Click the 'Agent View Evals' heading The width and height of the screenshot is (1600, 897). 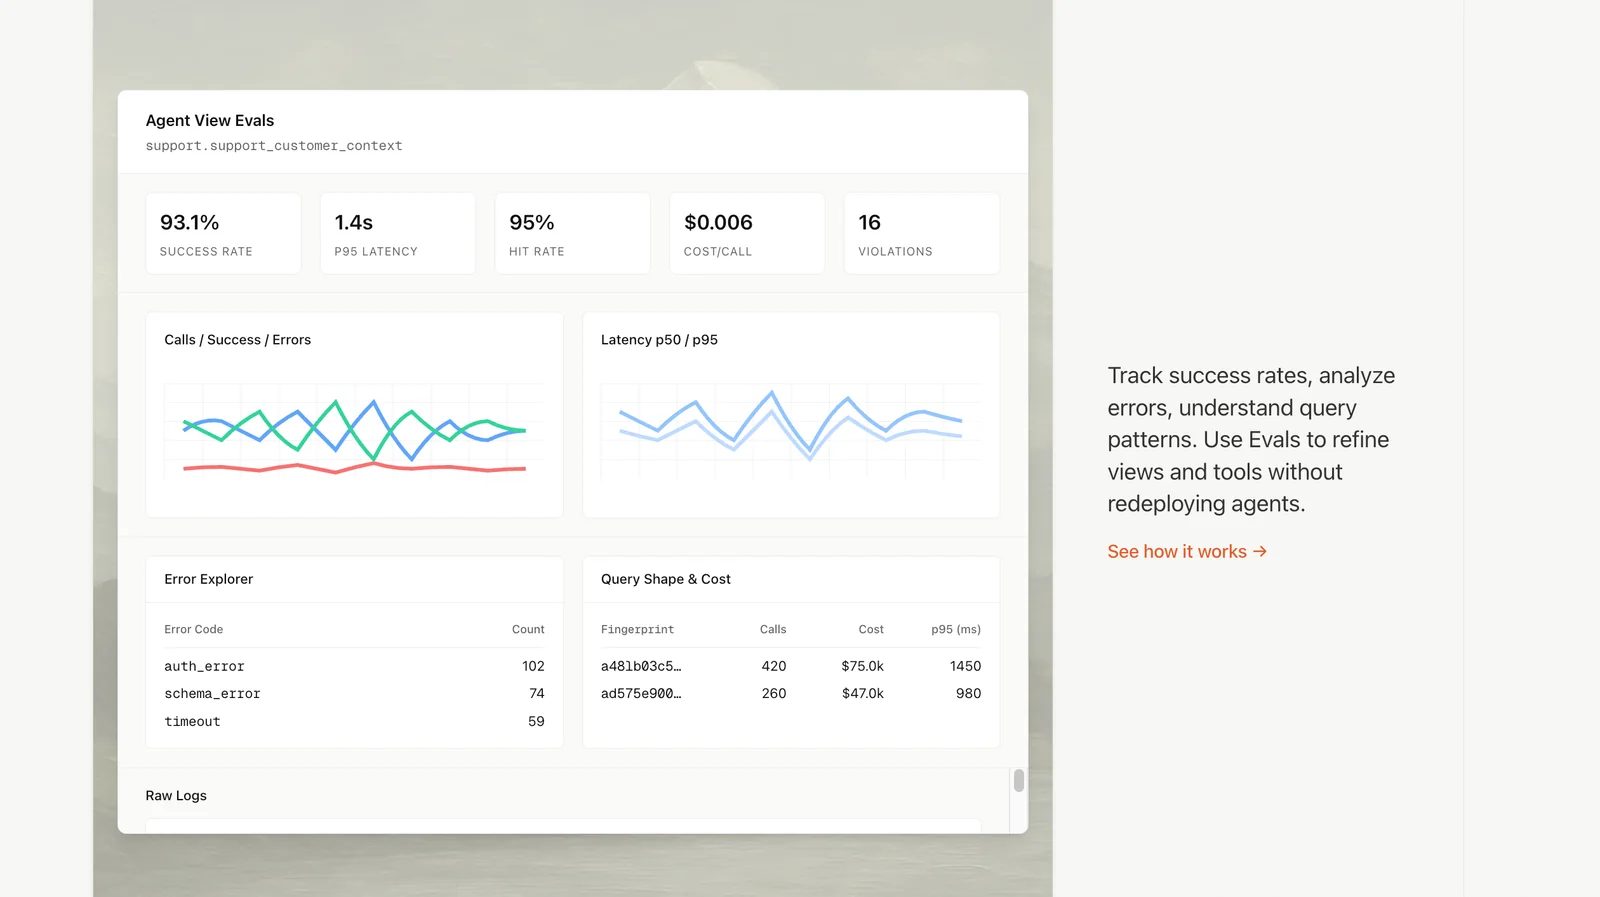pos(210,120)
